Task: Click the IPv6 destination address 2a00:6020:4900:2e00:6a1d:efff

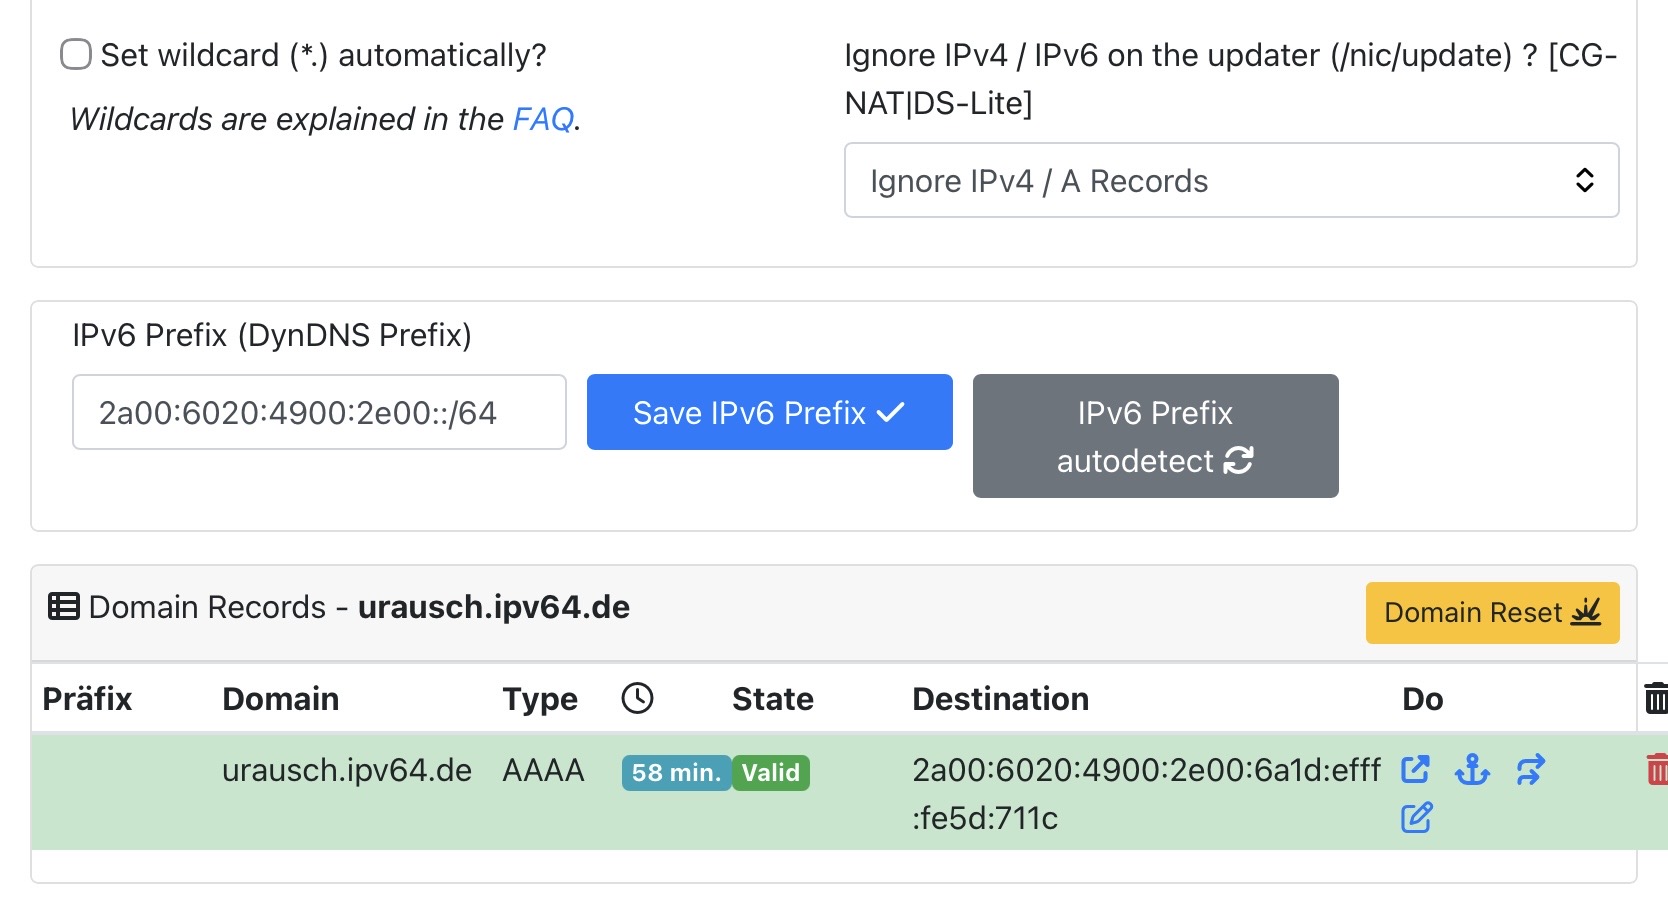Action: [1146, 770]
